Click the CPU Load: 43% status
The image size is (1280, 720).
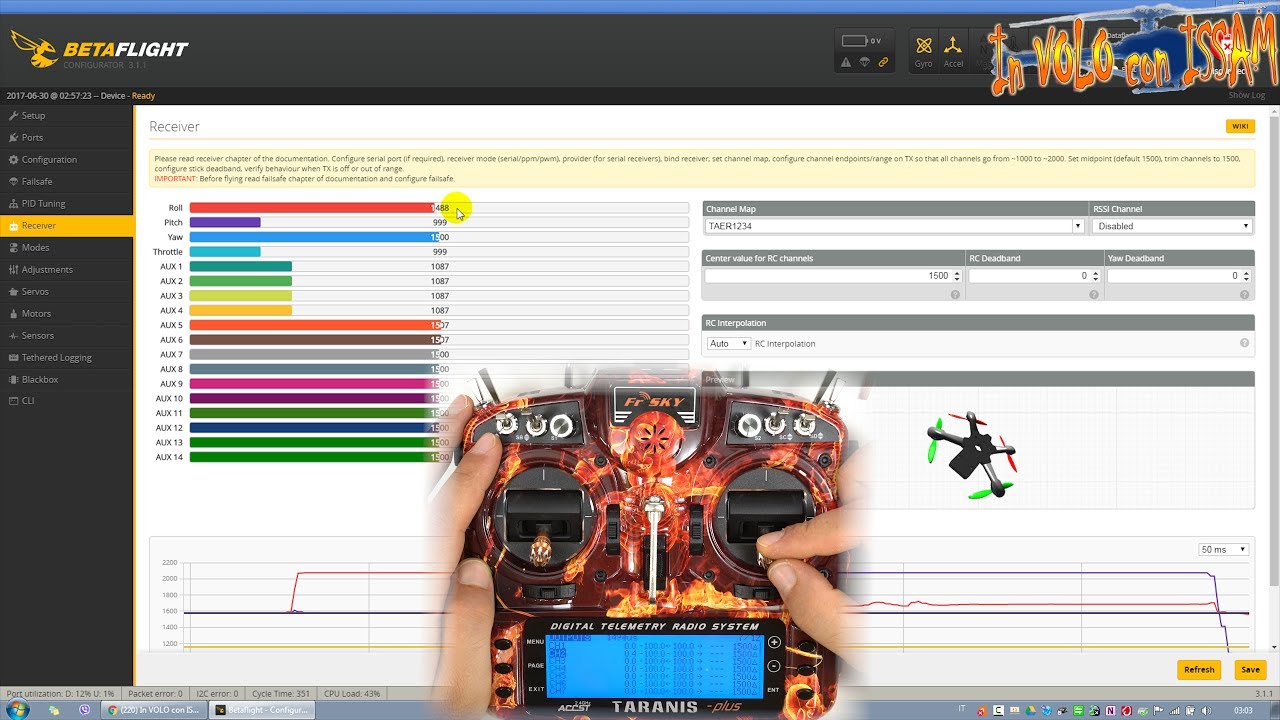tap(353, 693)
